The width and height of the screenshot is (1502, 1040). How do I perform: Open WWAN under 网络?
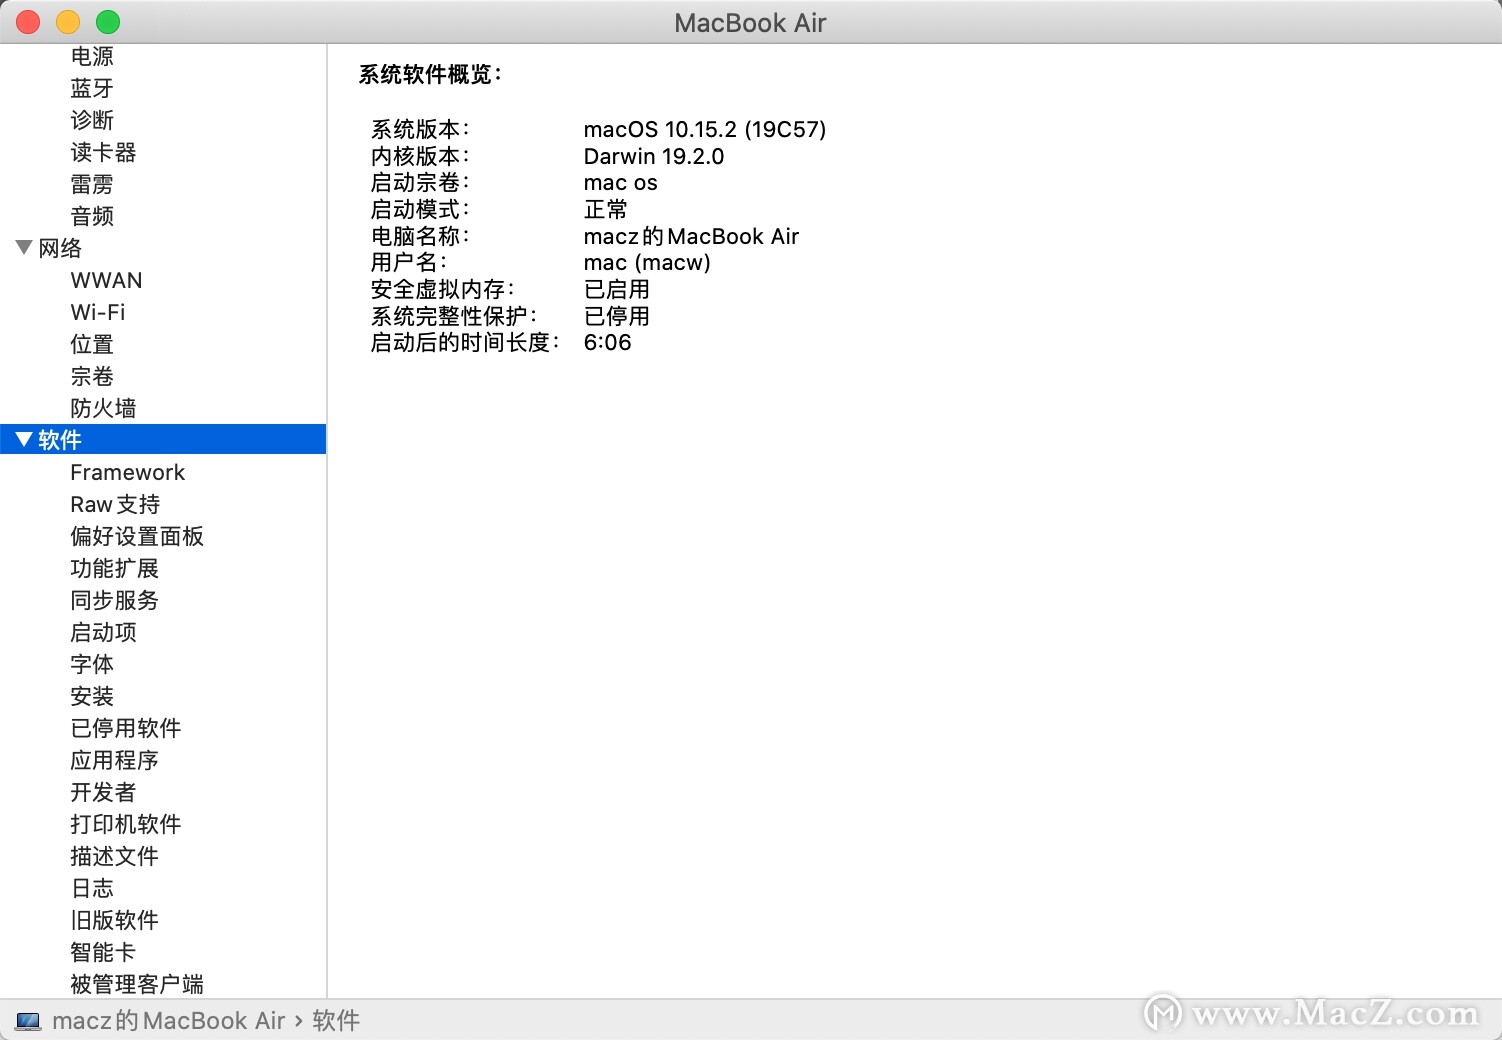click(x=106, y=280)
